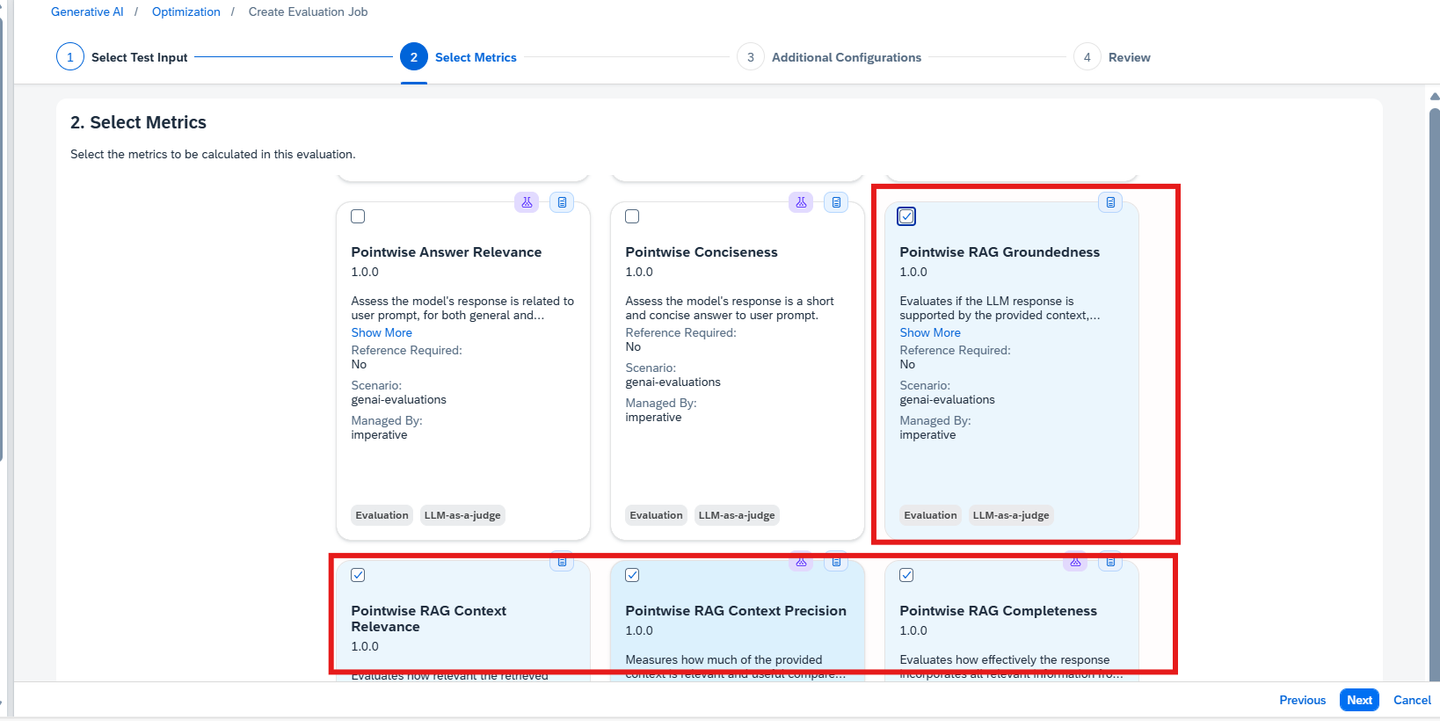
Task: Click LLM-as-a-judge tag on Pointwise Conciseness card
Action: pyautogui.click(x=736, y=515)
